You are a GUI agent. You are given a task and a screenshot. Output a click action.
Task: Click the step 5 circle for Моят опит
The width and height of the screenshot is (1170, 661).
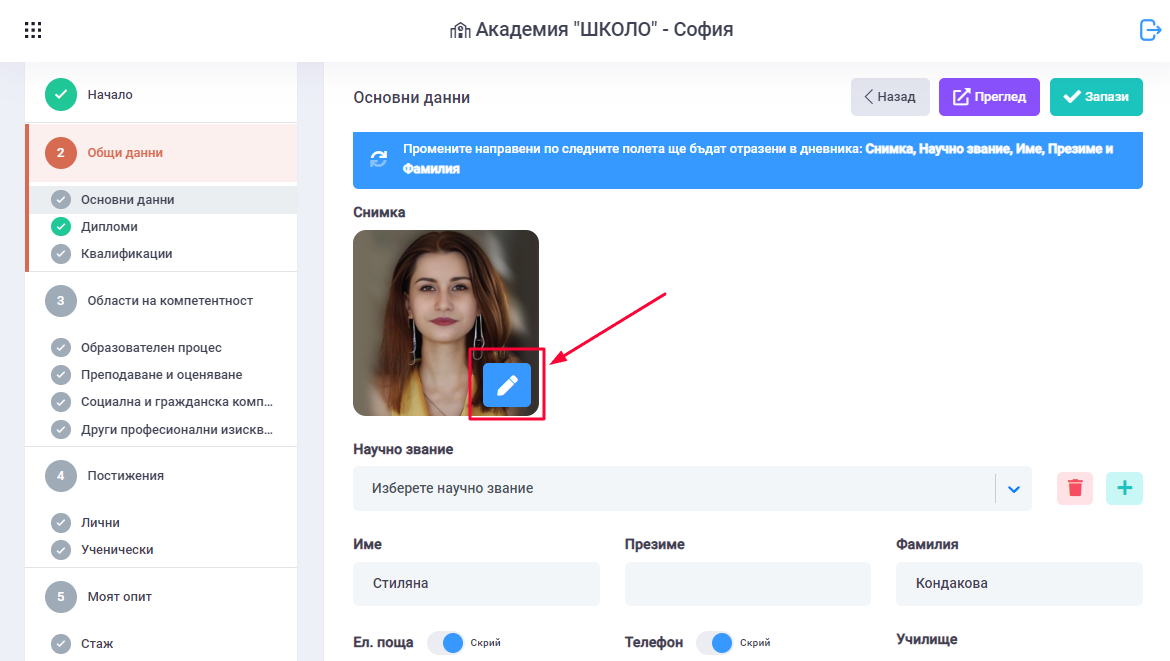click(60, 597)
